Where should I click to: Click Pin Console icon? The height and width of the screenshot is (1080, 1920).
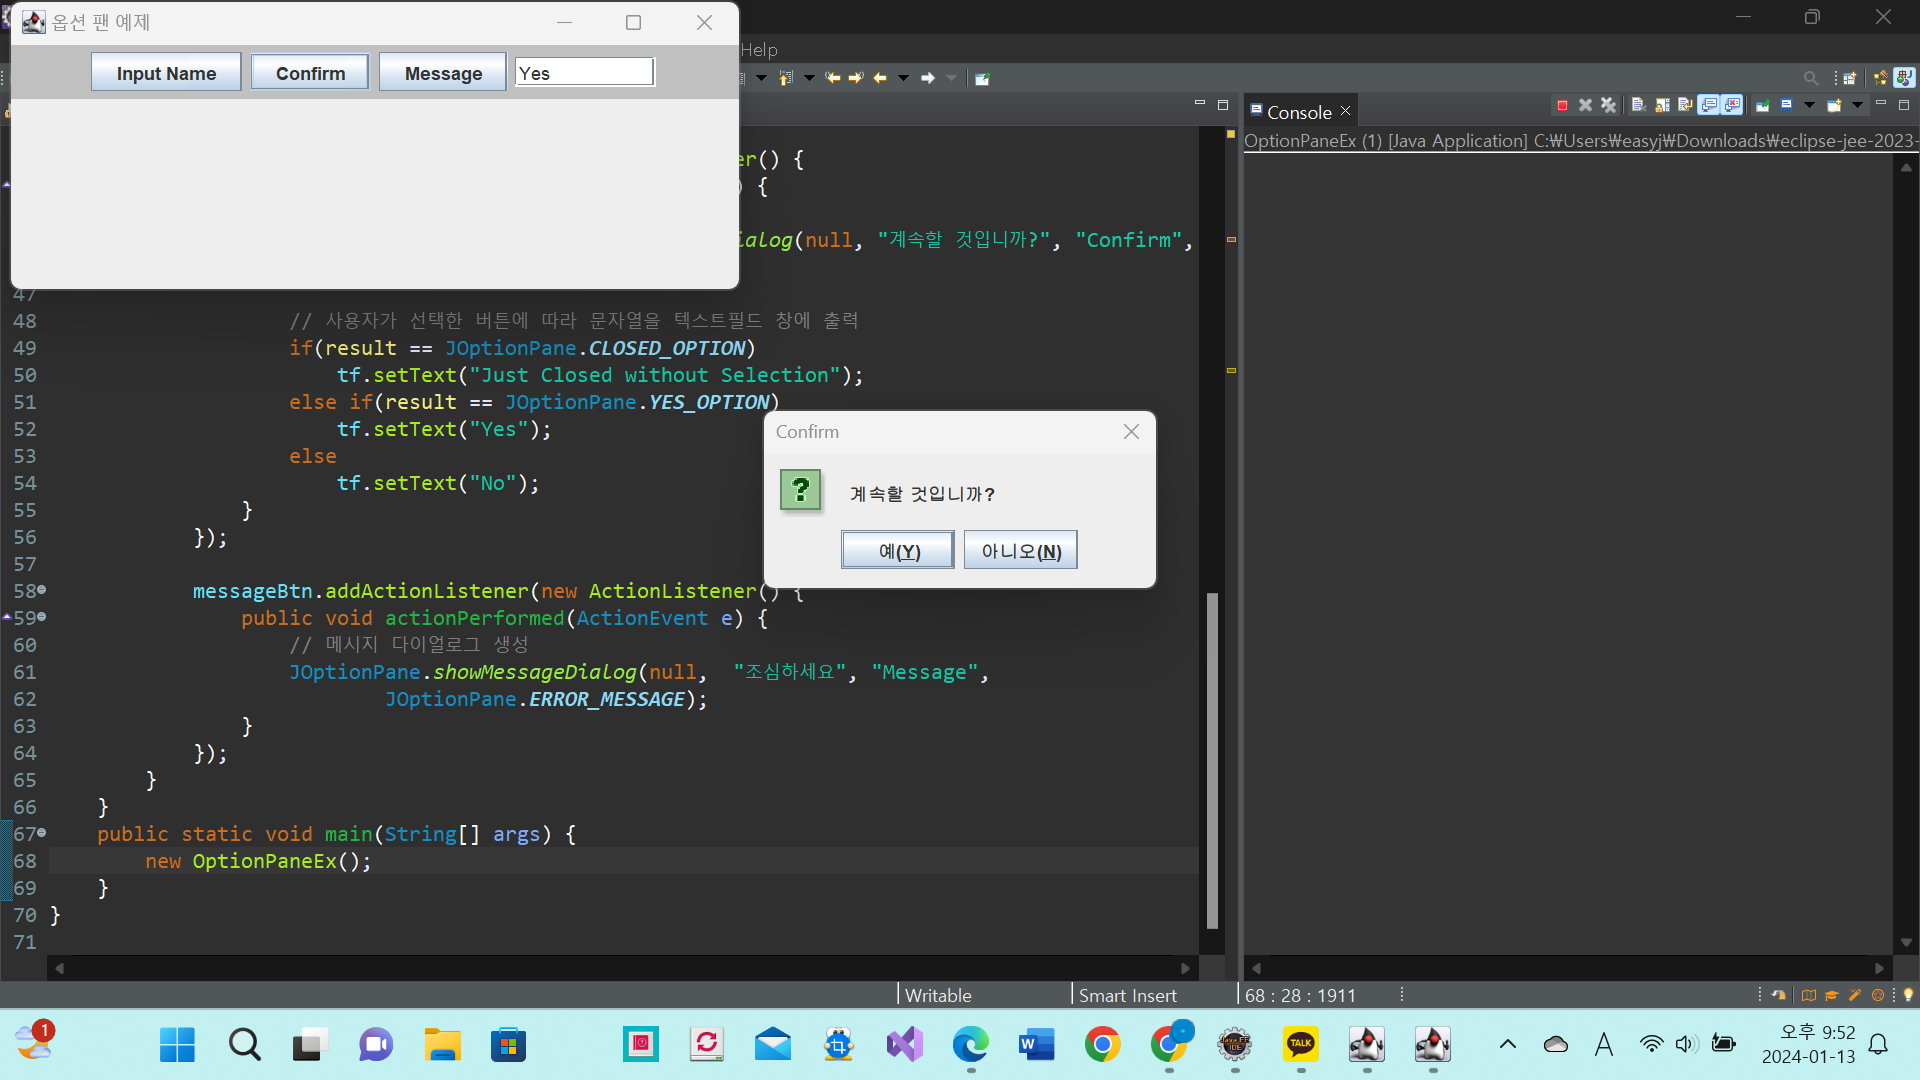[x=1763, y=105]
